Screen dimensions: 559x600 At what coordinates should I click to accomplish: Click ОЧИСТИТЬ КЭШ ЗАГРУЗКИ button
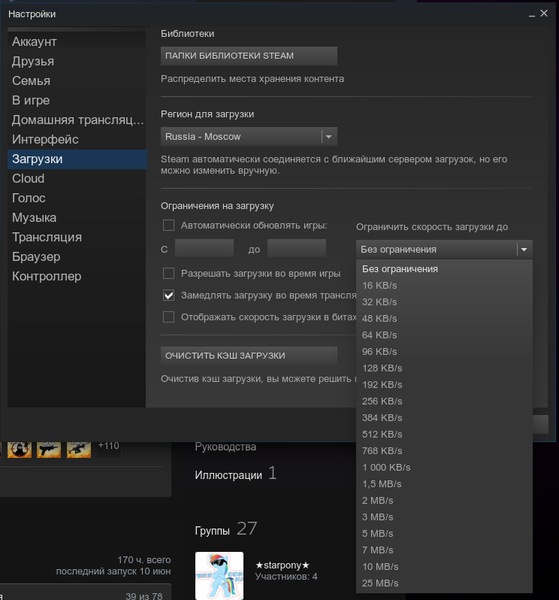tap(249, 356)
